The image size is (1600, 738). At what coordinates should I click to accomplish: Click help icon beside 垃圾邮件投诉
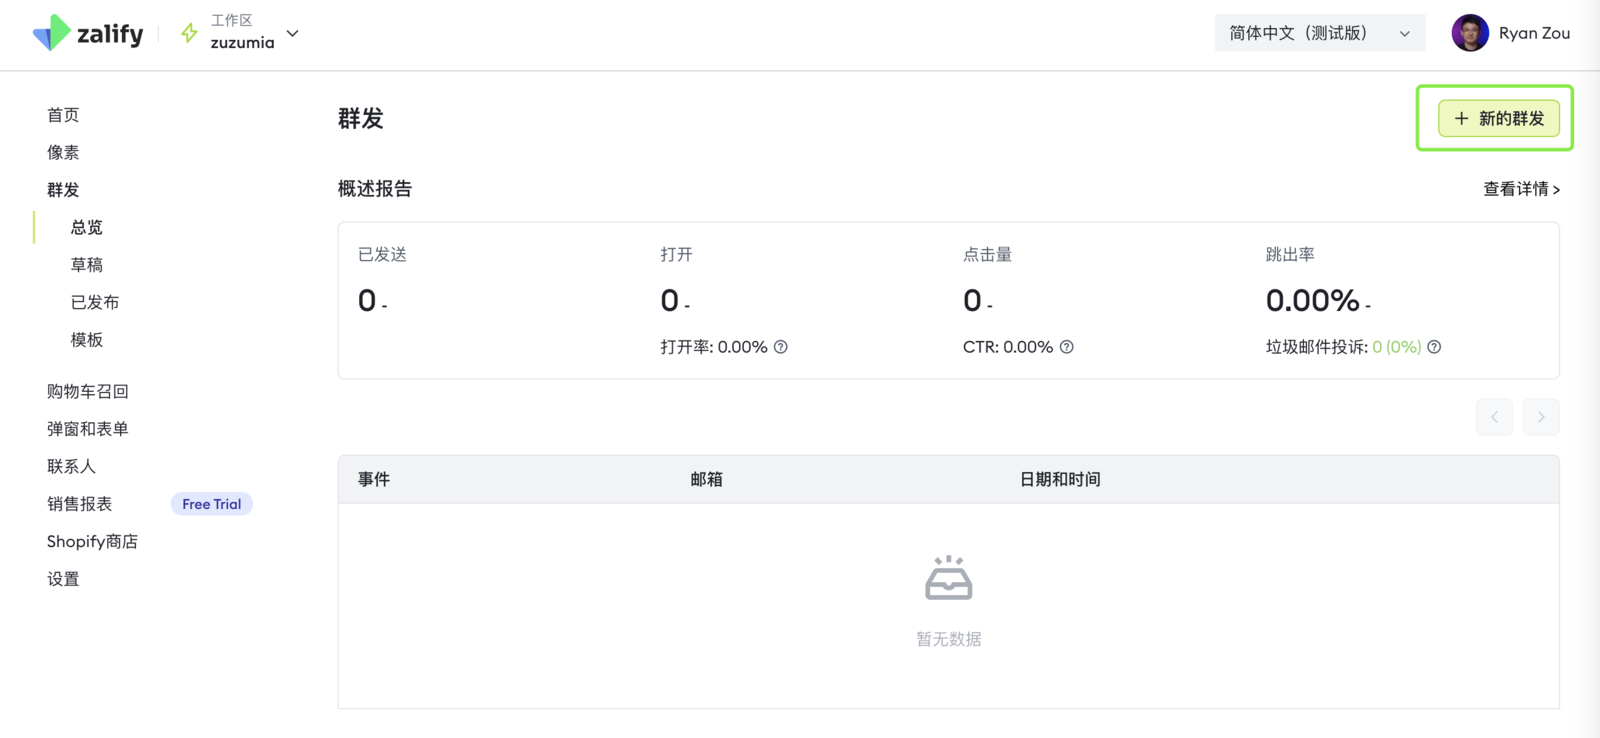[1434, 347]
